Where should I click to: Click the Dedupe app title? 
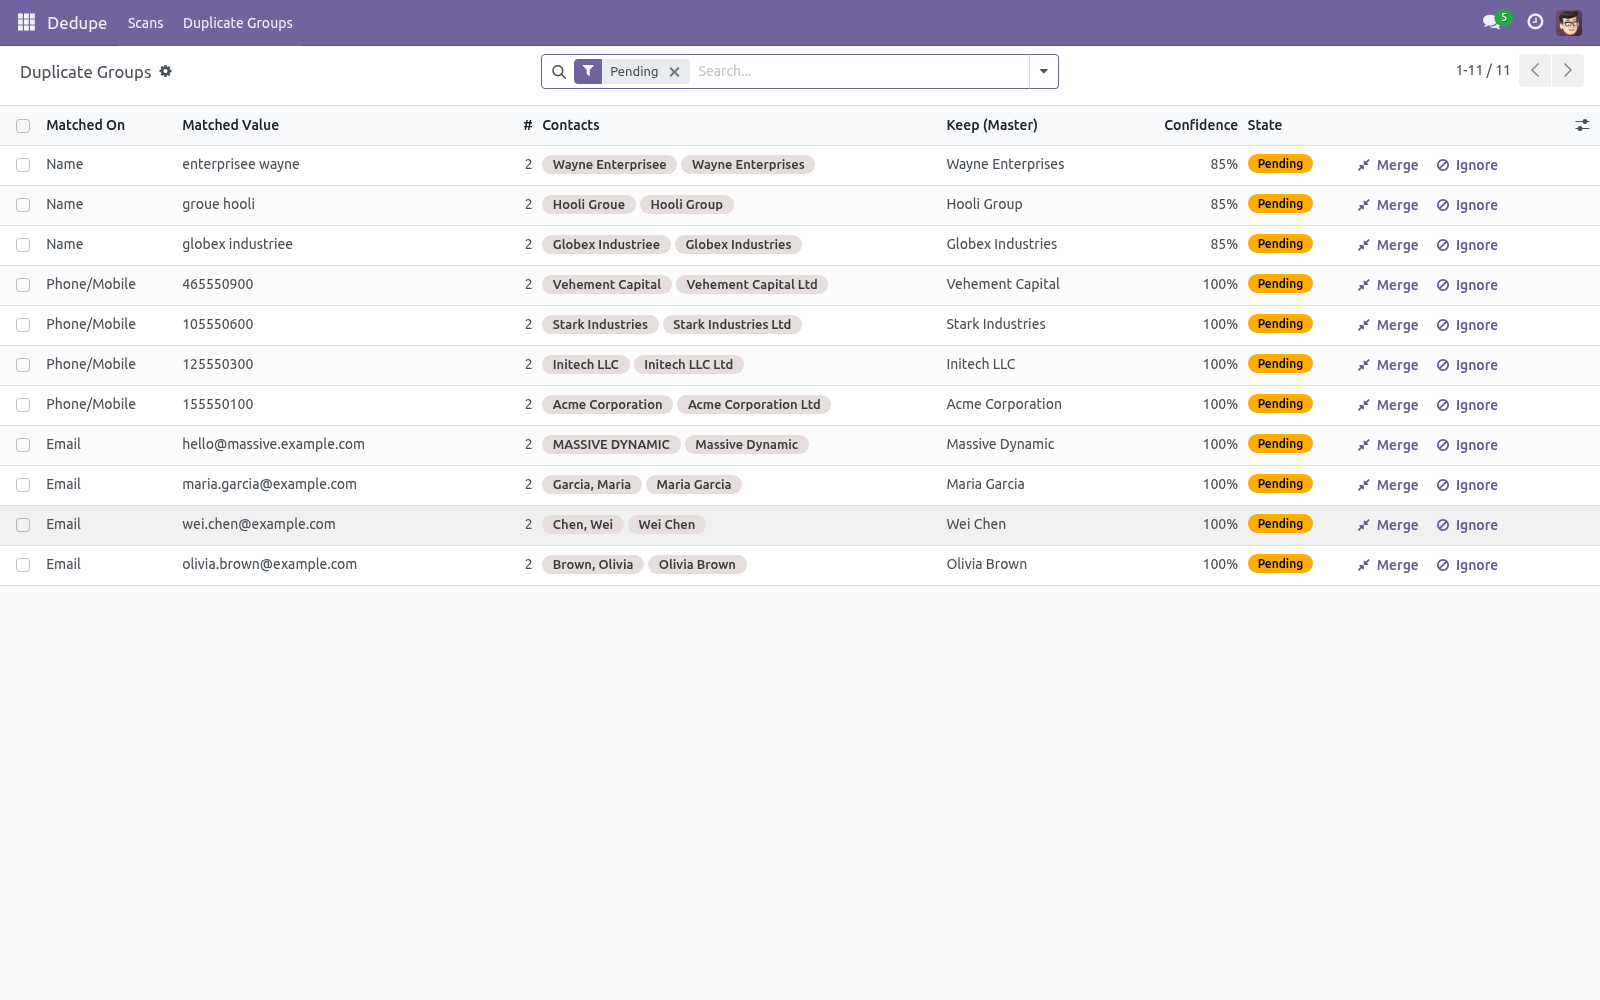tap(77, 23)
